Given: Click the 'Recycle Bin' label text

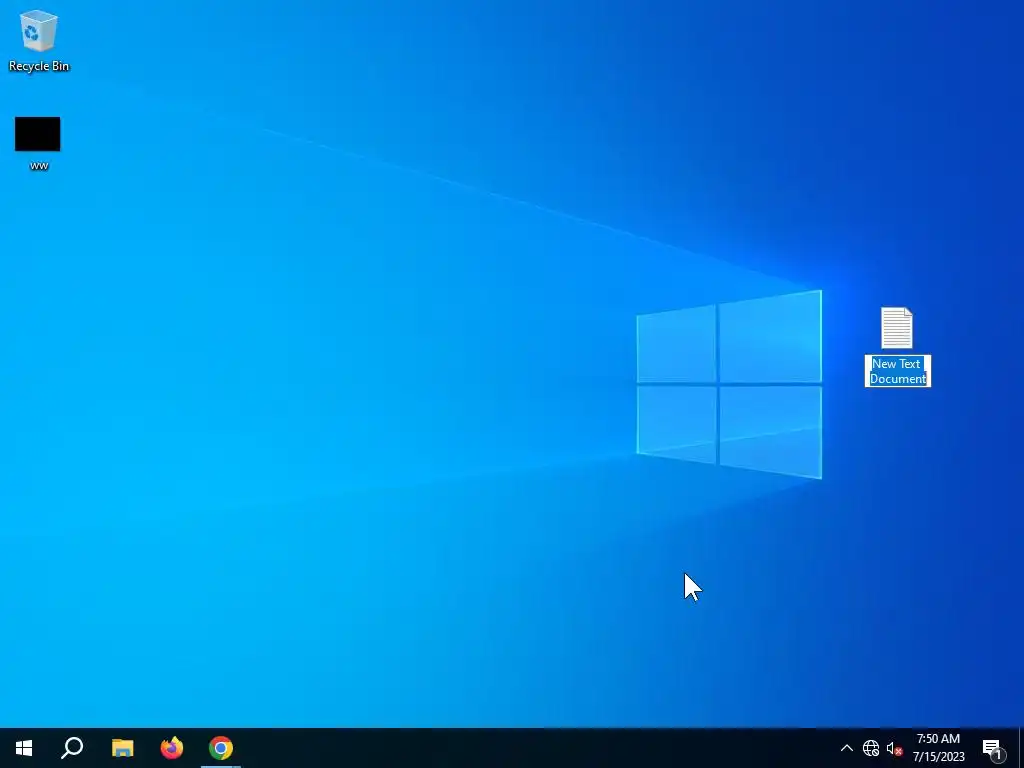Looking at the screenshot, I should 39,66.
